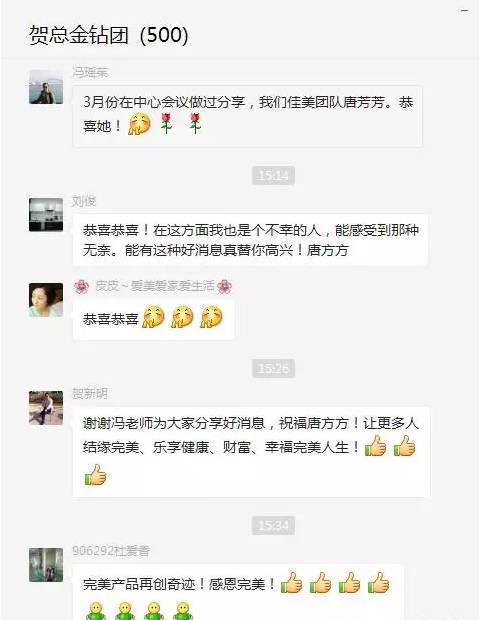This screenshot has height=620, width=485.
Task: Click the sender name 刘俊
Action: point(84,201)
